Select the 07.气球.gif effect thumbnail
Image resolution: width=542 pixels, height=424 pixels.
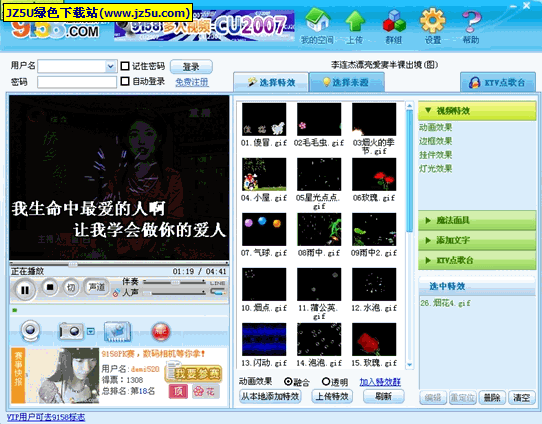coord(264,229)
